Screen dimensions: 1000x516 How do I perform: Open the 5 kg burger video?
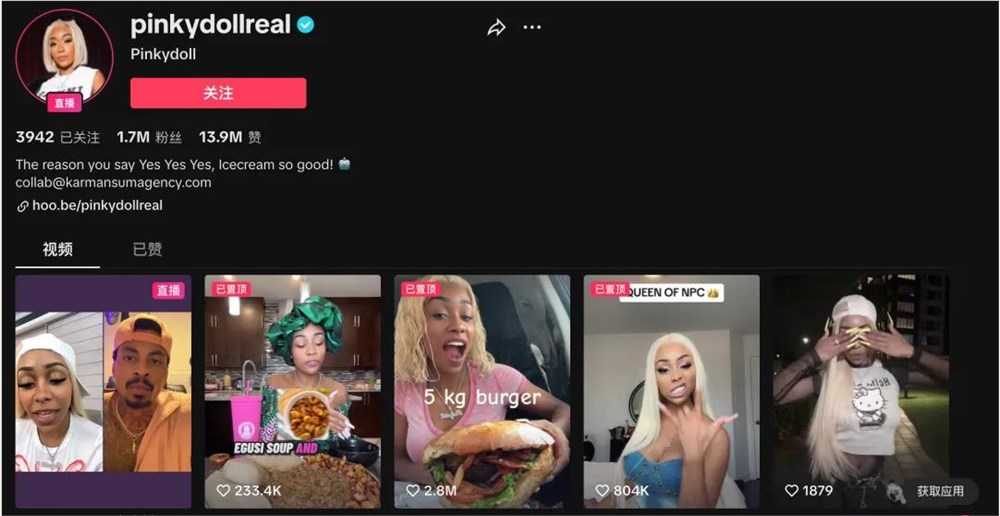tap(482, 392)
